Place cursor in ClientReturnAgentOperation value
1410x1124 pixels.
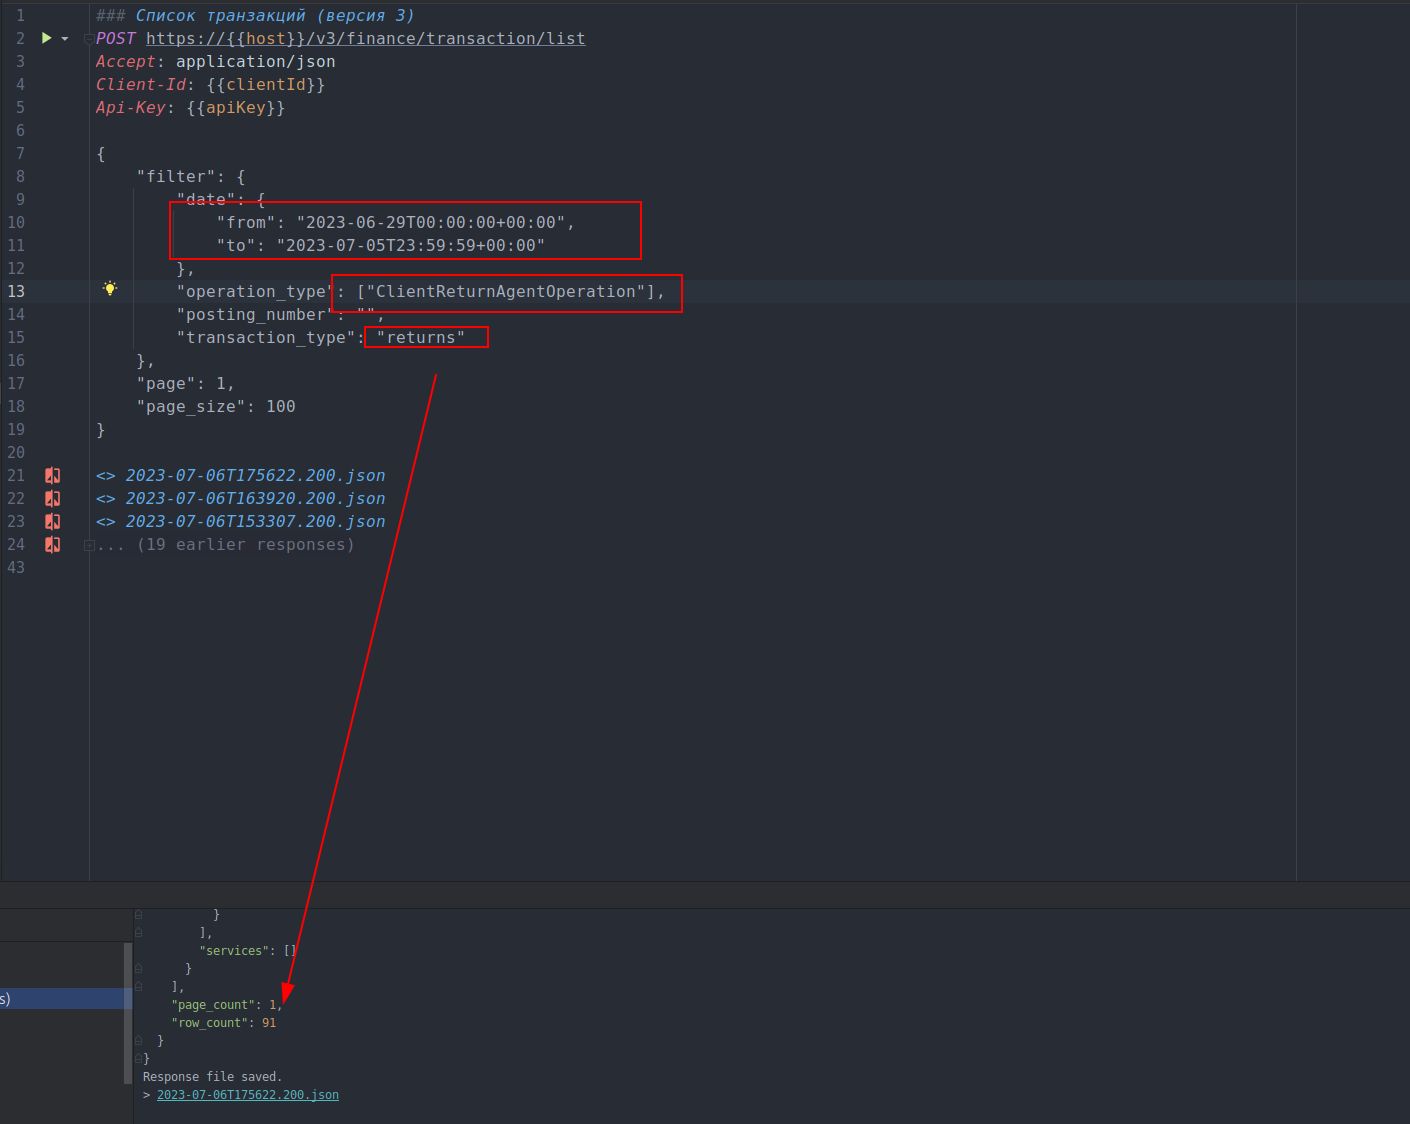click(506, 291)
